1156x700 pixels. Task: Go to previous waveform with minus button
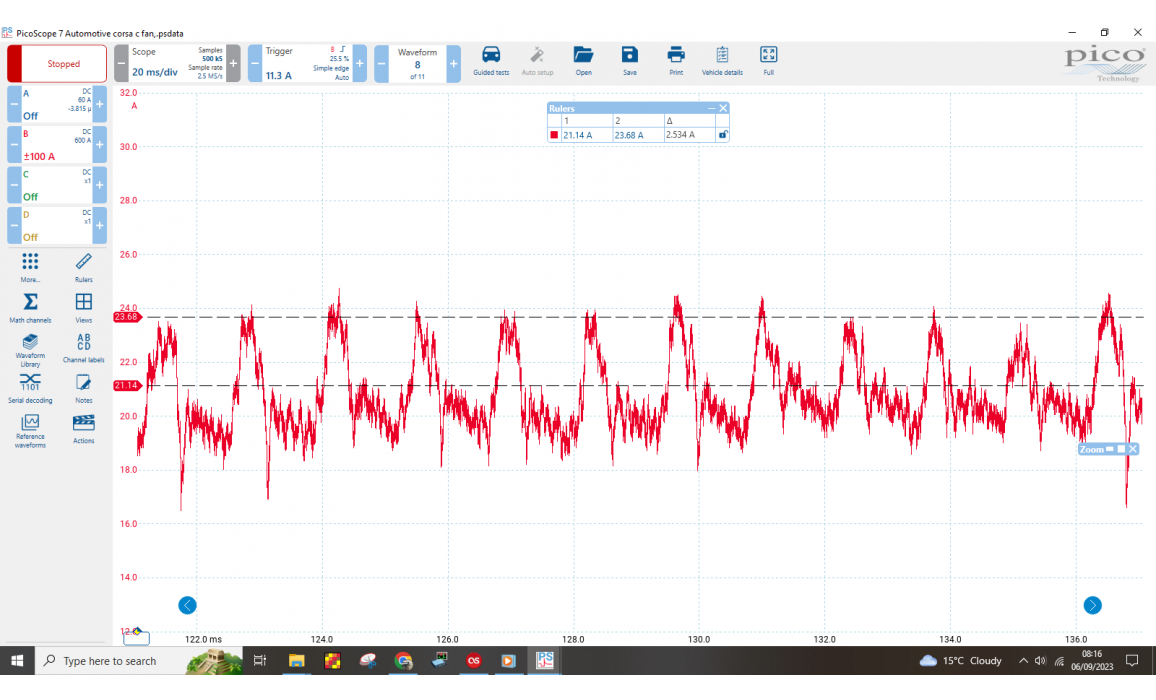coord(382,63)
